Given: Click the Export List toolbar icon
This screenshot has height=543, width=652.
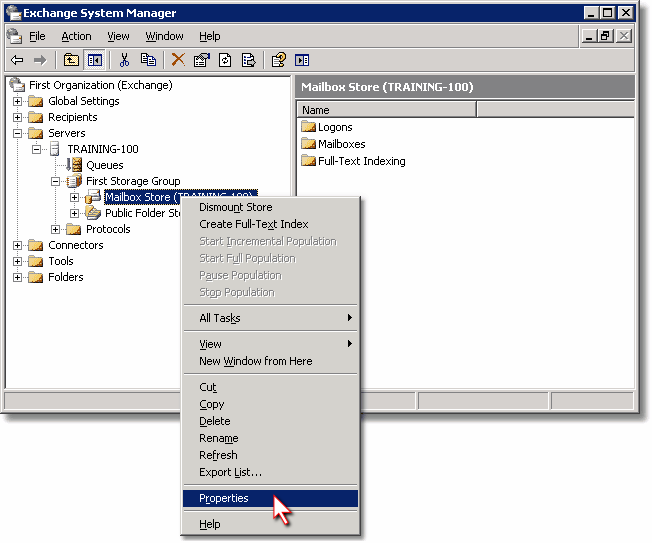Looking at the screenshot, I should click(x=249, y=60).
